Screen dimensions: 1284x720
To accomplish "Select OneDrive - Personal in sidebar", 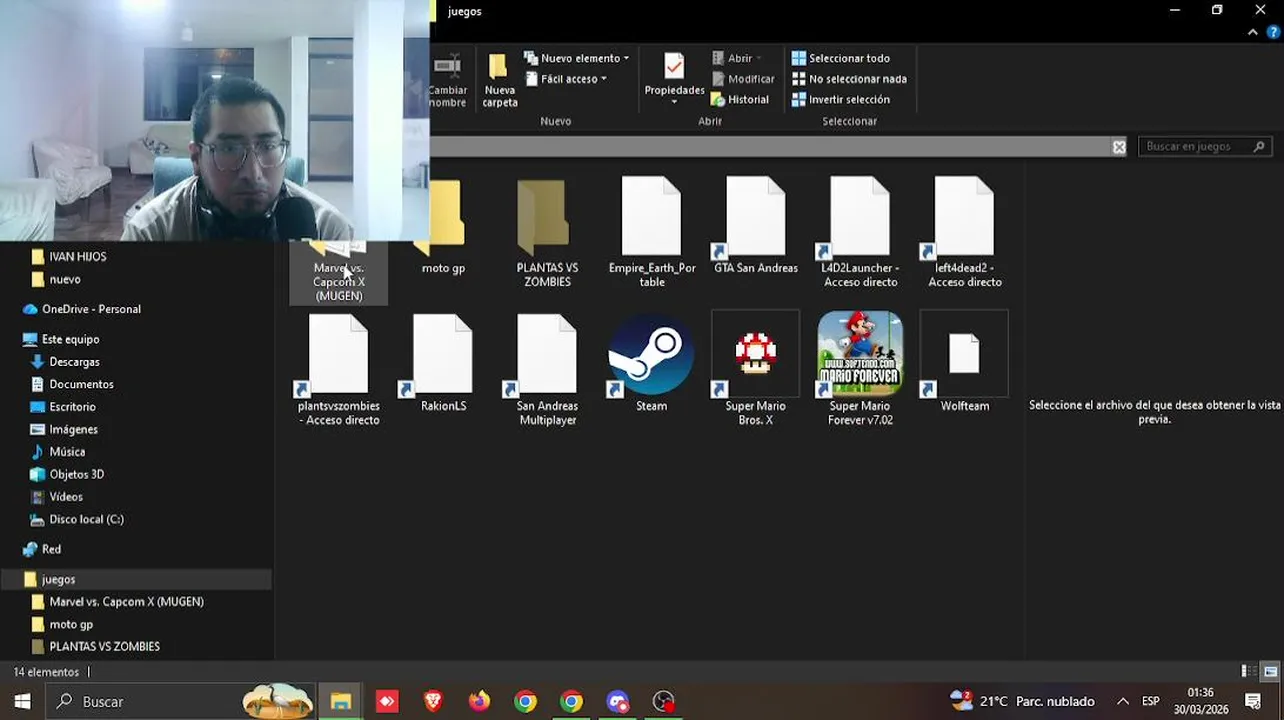I will coord(91,310).
